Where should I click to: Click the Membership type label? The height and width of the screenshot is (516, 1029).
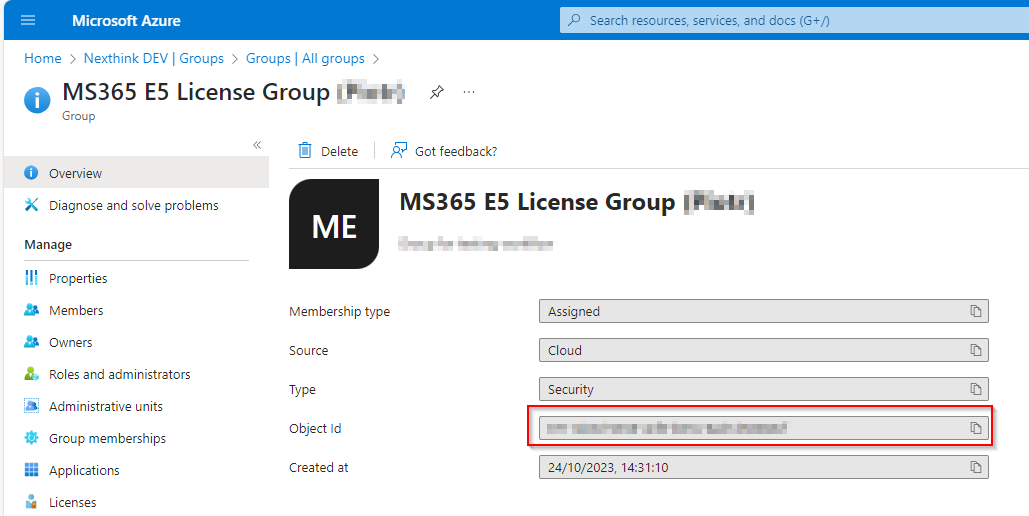tap(339, 311)
